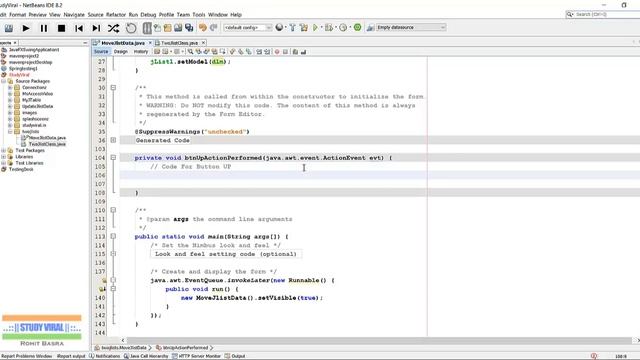Collapse the comment fold at line 110
Screen dimensions: 640x360
tap(113, 210)
